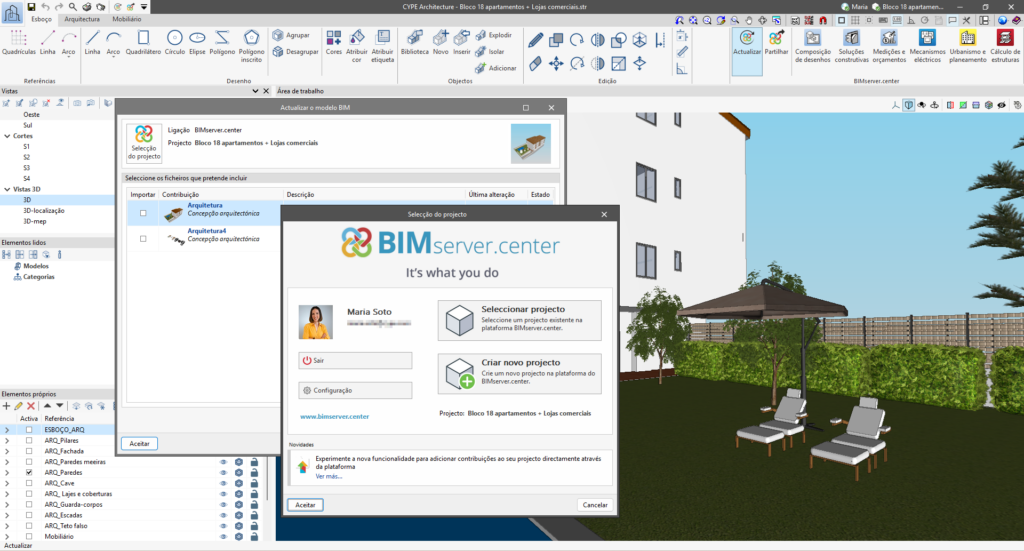Select the Polígono inscrito tool
Screen dimensions: 1024x551
coord(251,46)
